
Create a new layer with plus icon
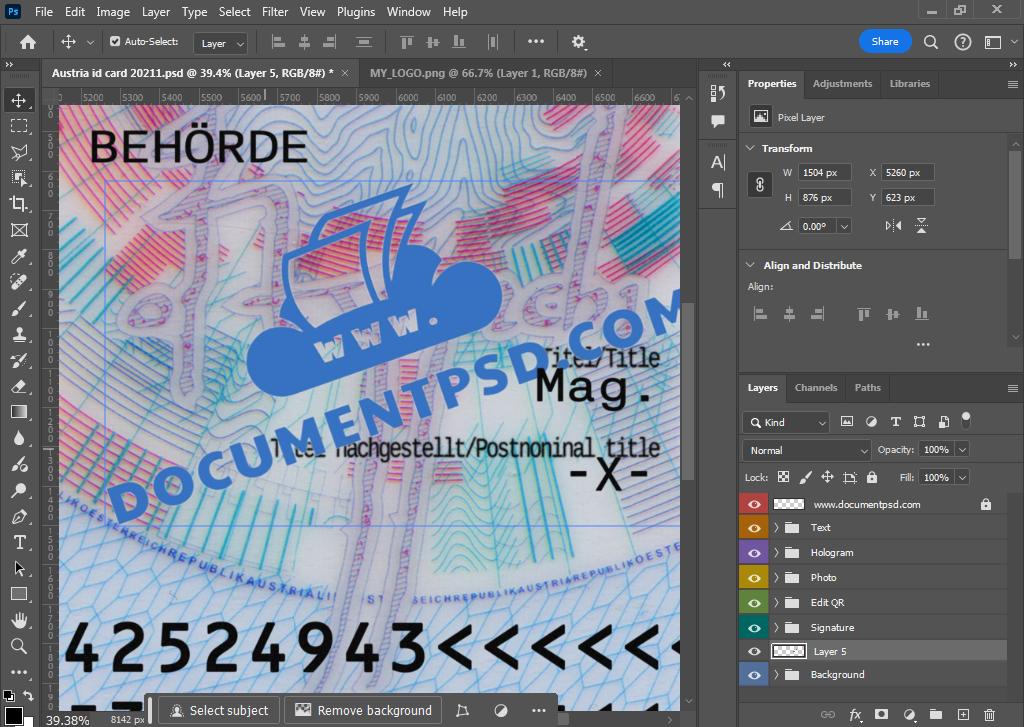[963, 715]
